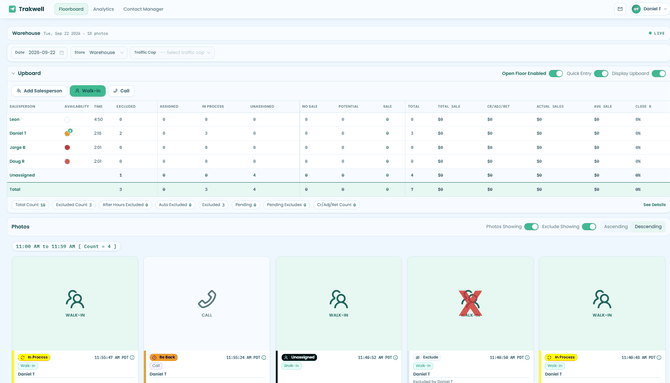670x383 pixels.
Task: Click Daniel T's orange availability indicator
Action: [68, 133]
